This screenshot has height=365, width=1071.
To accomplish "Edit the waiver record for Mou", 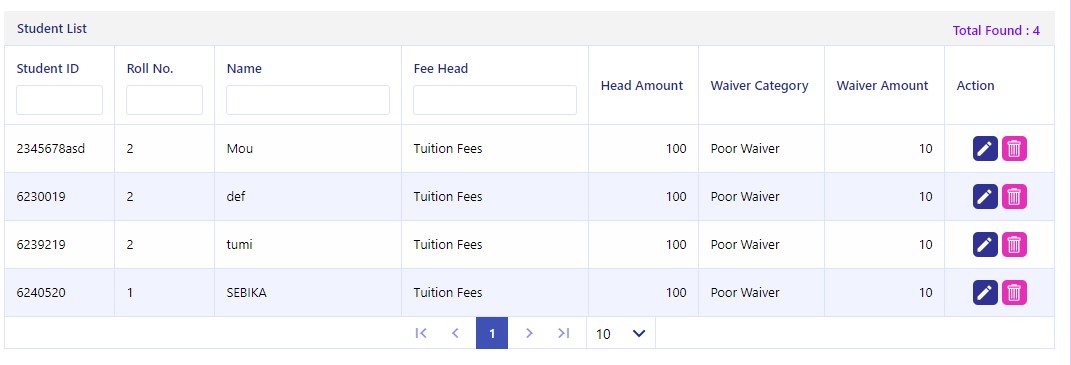I will (x=985, y=148).
